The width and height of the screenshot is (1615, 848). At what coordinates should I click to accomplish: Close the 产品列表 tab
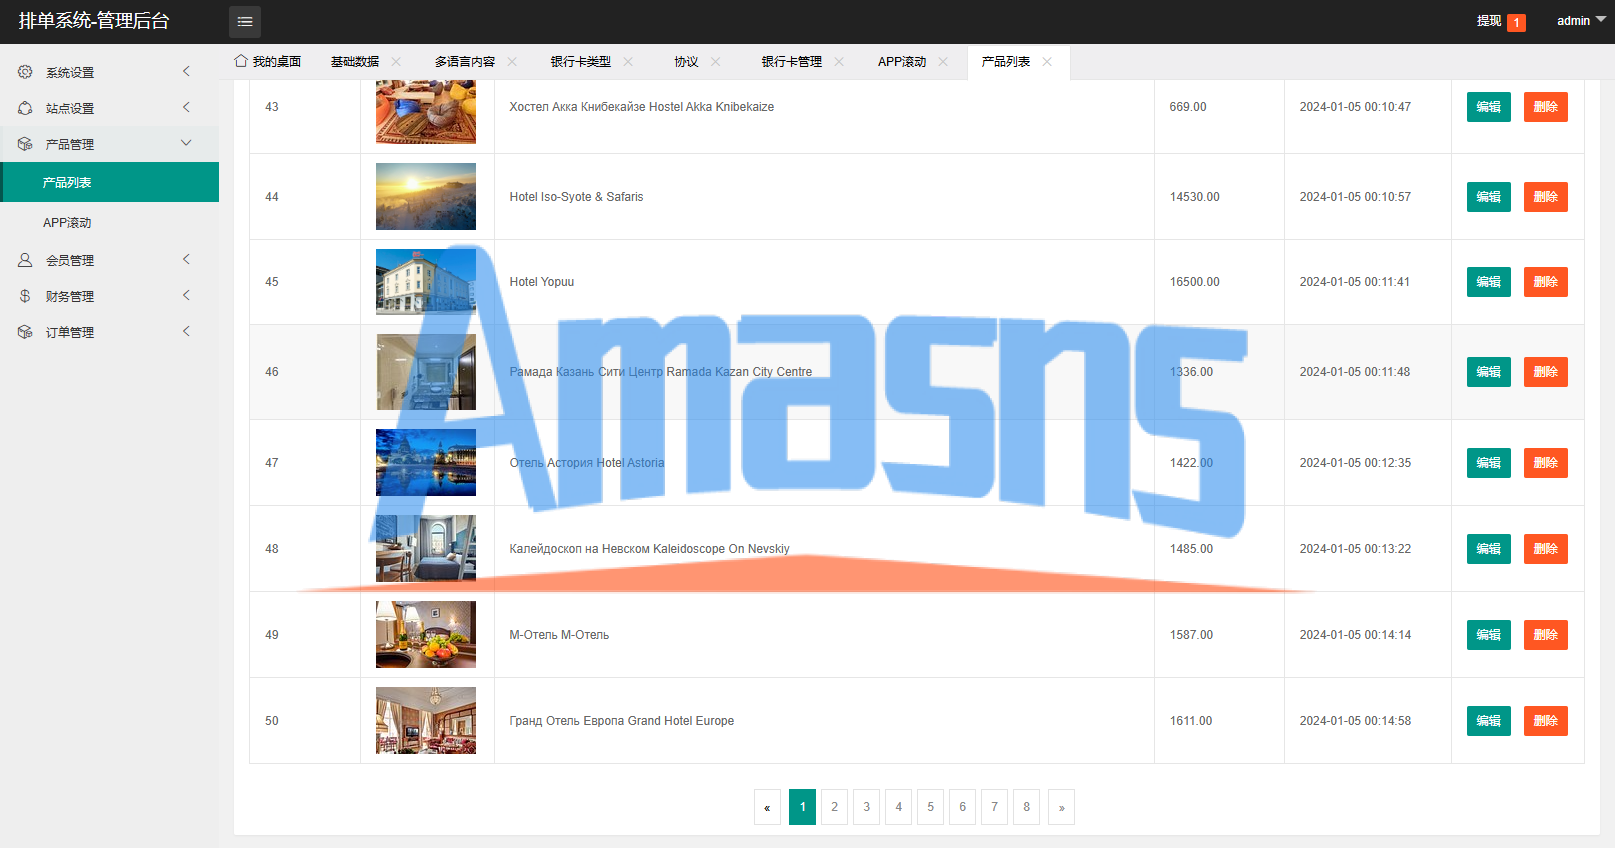pos(1047,62)
